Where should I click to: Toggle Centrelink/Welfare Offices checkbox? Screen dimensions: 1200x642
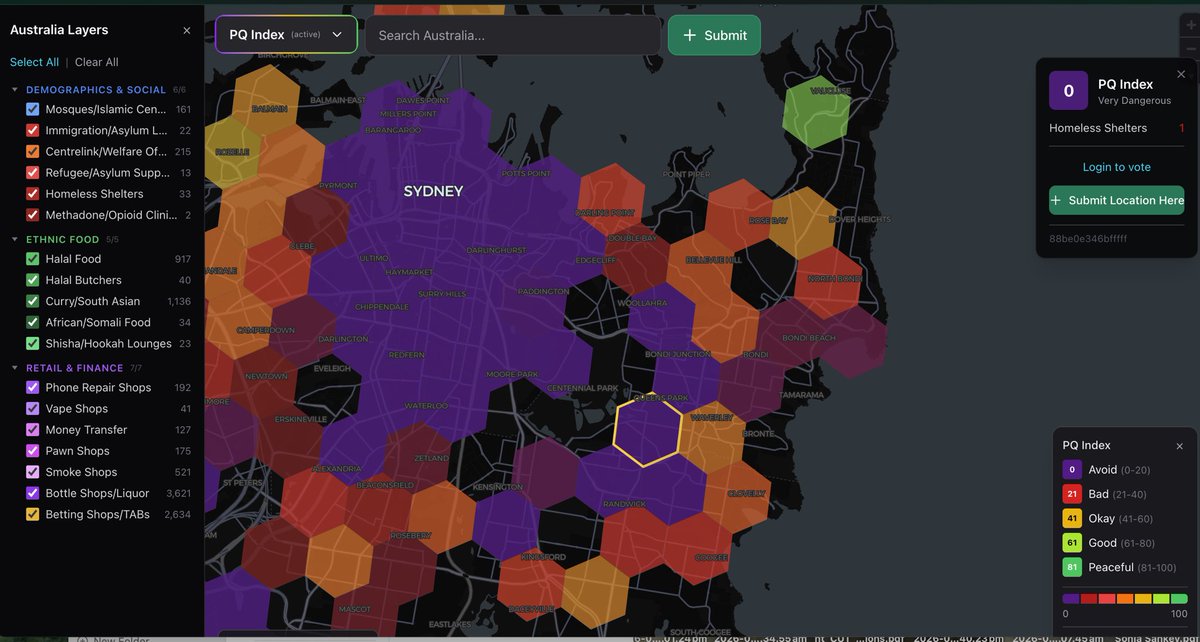[33, 152]
